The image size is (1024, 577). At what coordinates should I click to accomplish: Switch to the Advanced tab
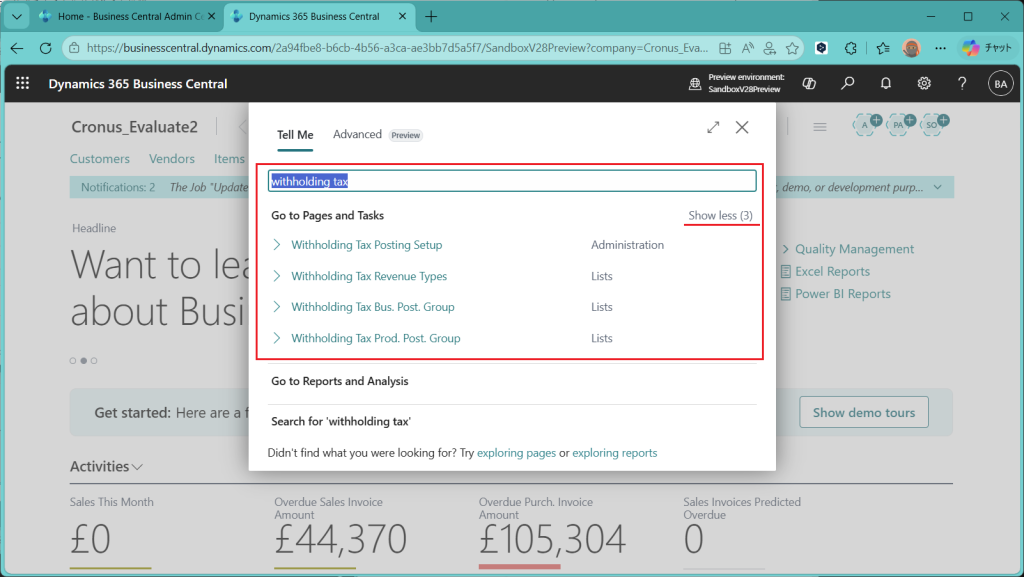357,135
